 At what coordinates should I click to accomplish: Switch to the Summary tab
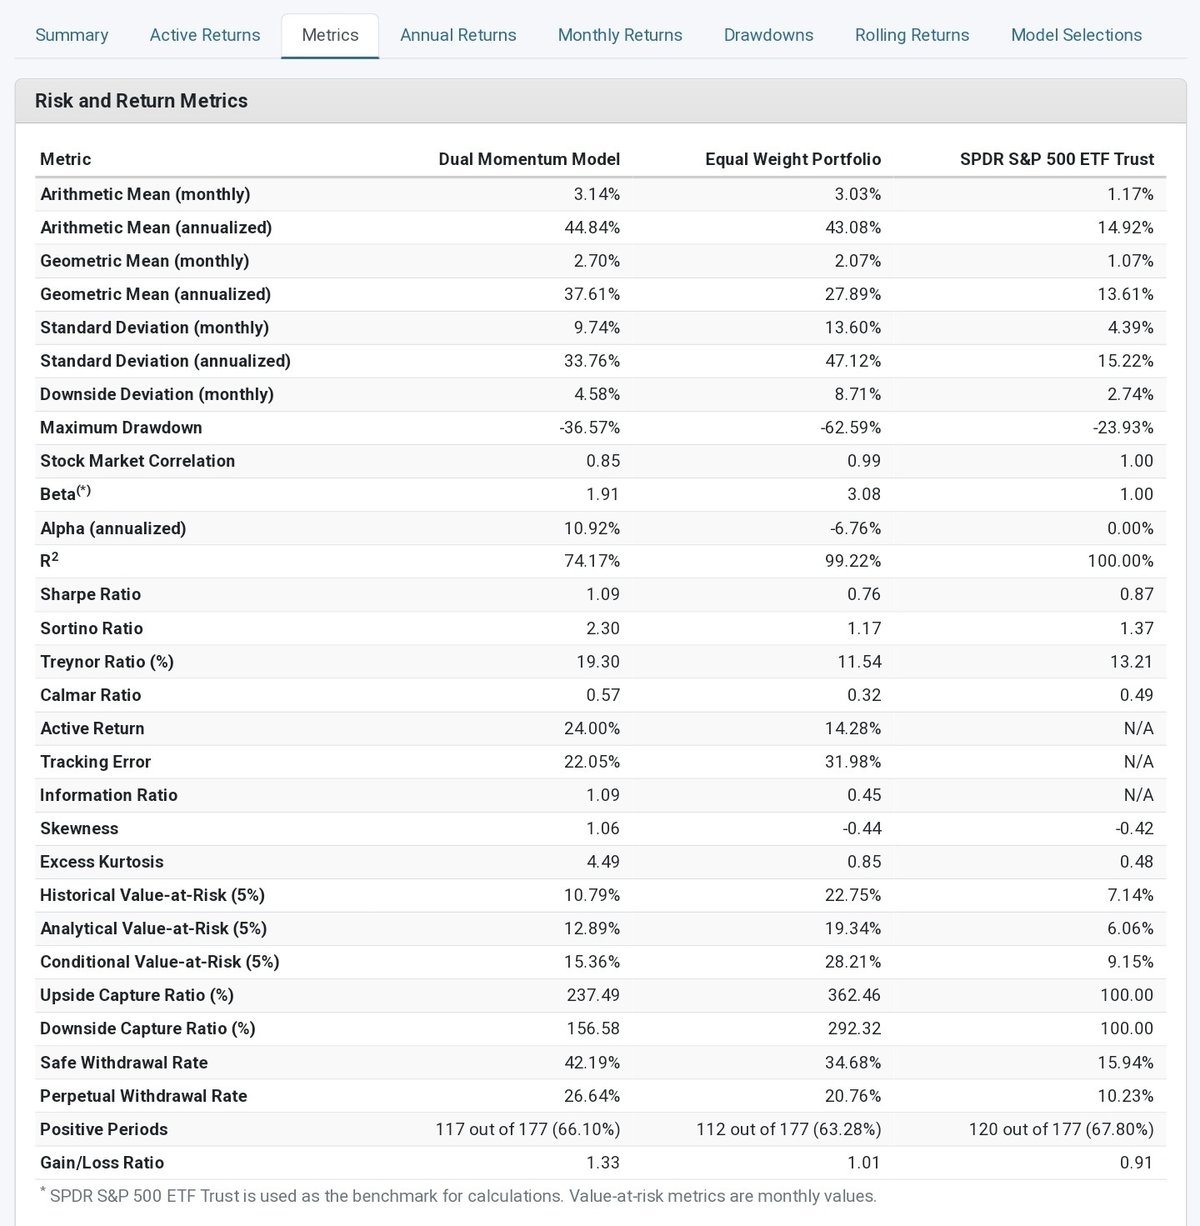(x=71, y=35)
